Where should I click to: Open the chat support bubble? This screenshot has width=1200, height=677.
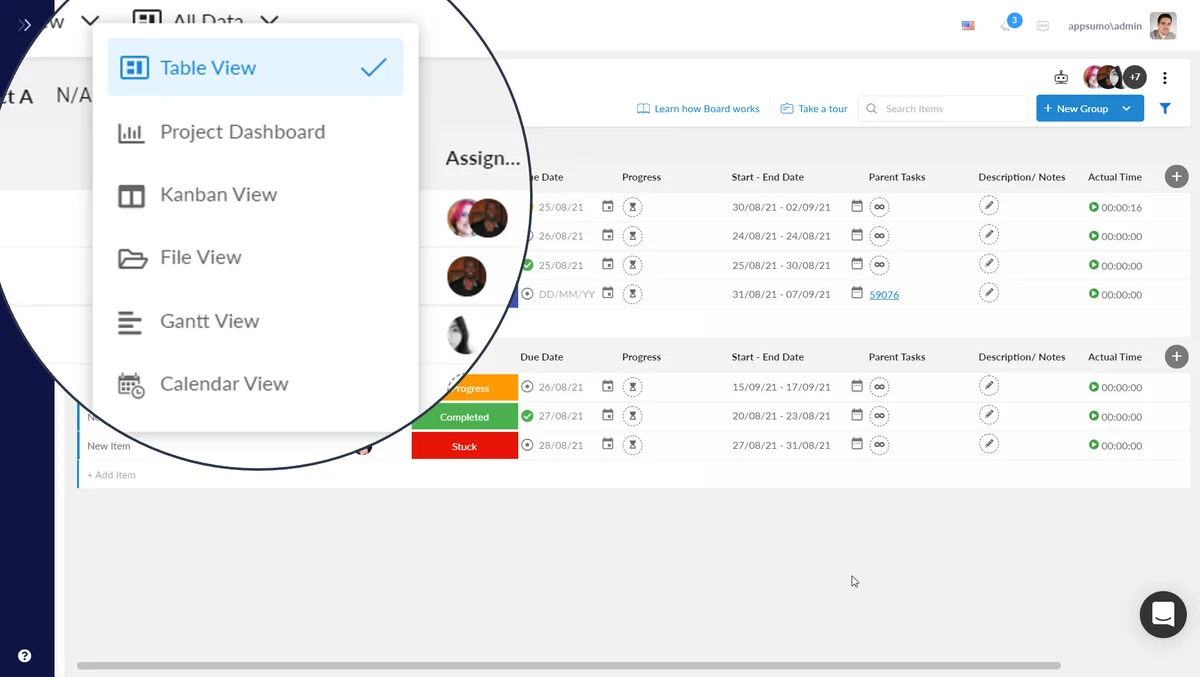1162,614
